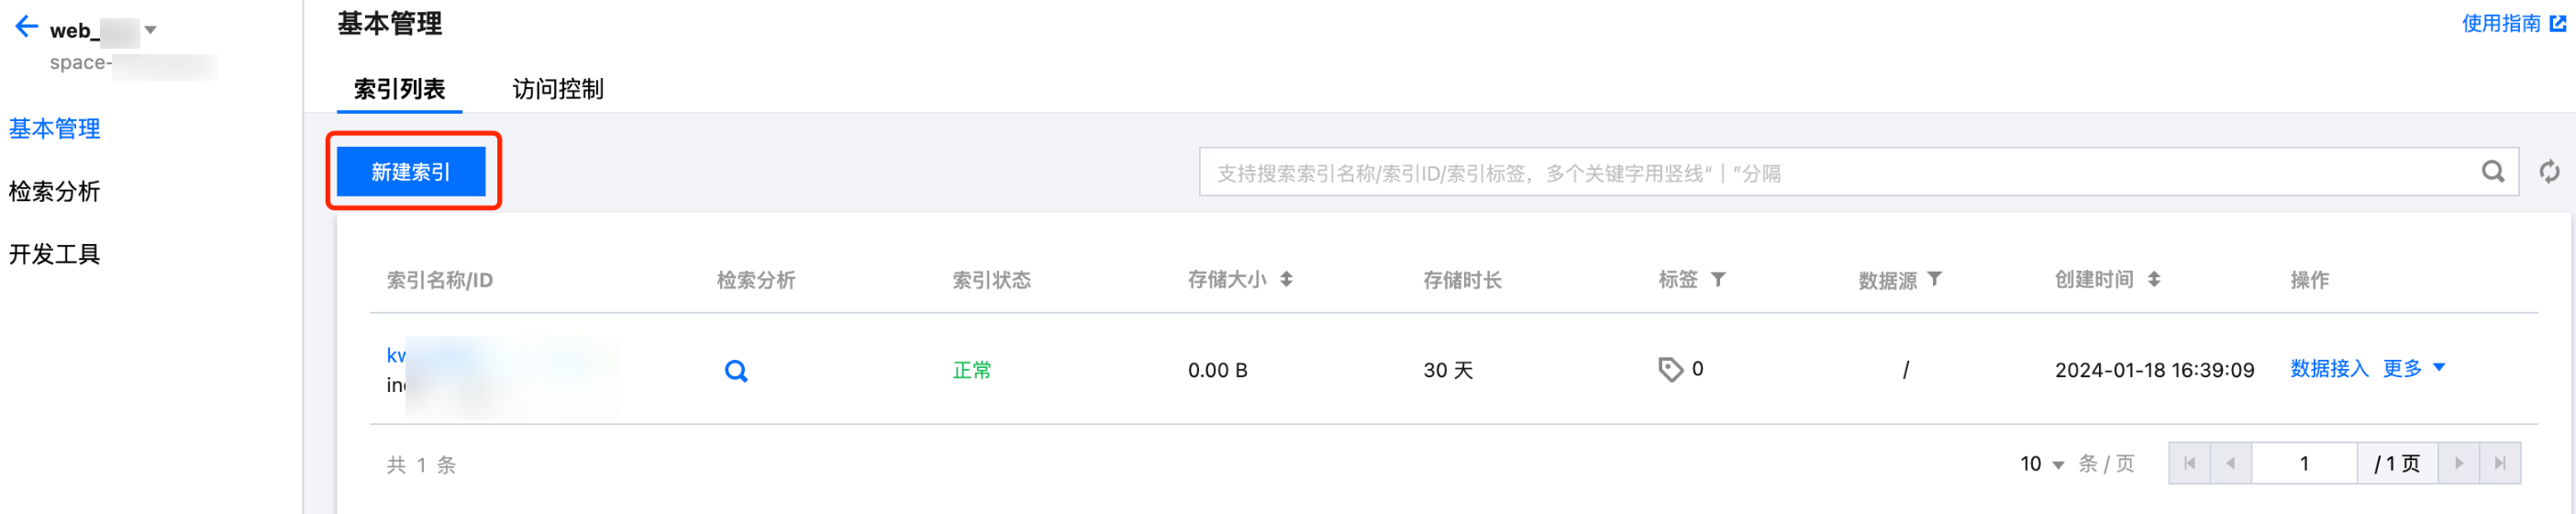Open the web_ space switcher dropdown

tap(151, 30)
